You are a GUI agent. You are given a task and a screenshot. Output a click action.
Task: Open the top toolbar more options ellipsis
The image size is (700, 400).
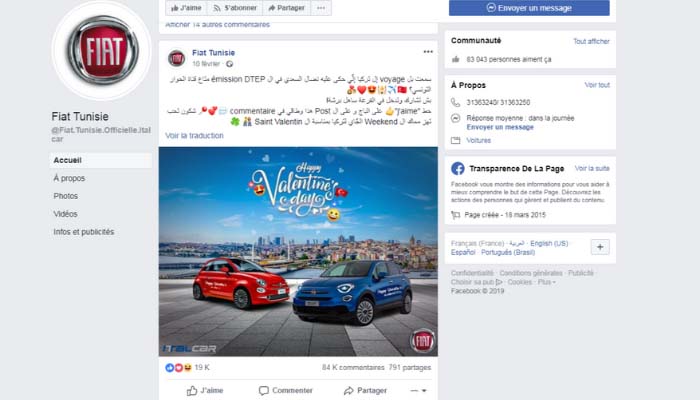point(321,8)
